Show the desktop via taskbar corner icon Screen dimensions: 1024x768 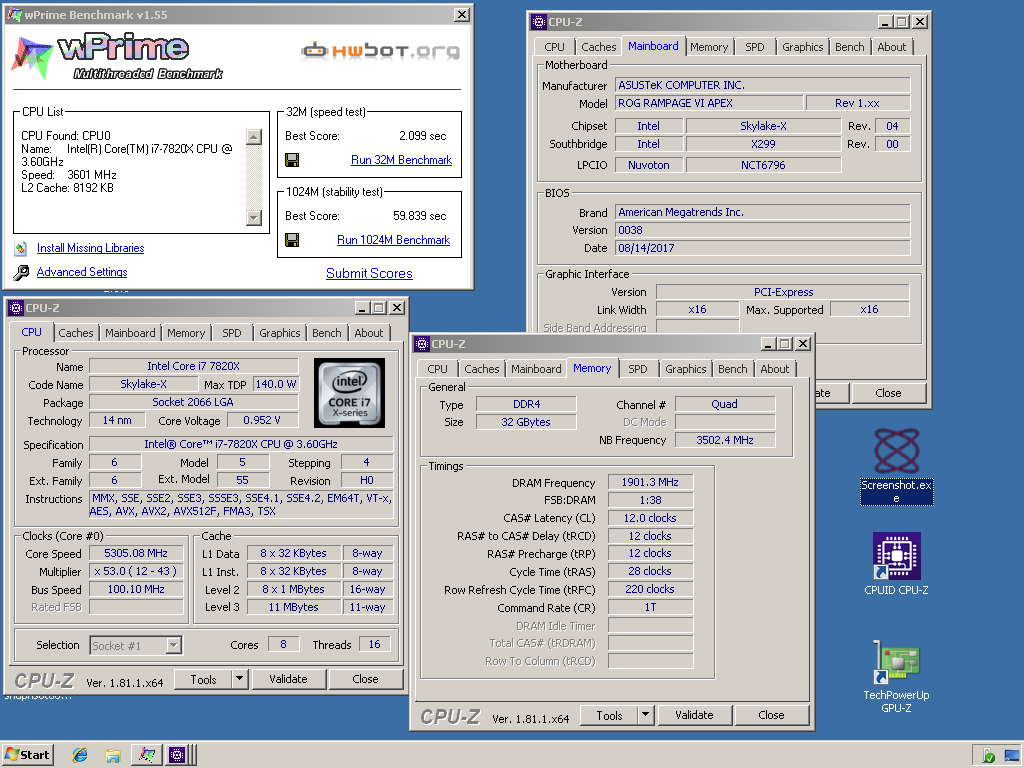[1013, 756]
